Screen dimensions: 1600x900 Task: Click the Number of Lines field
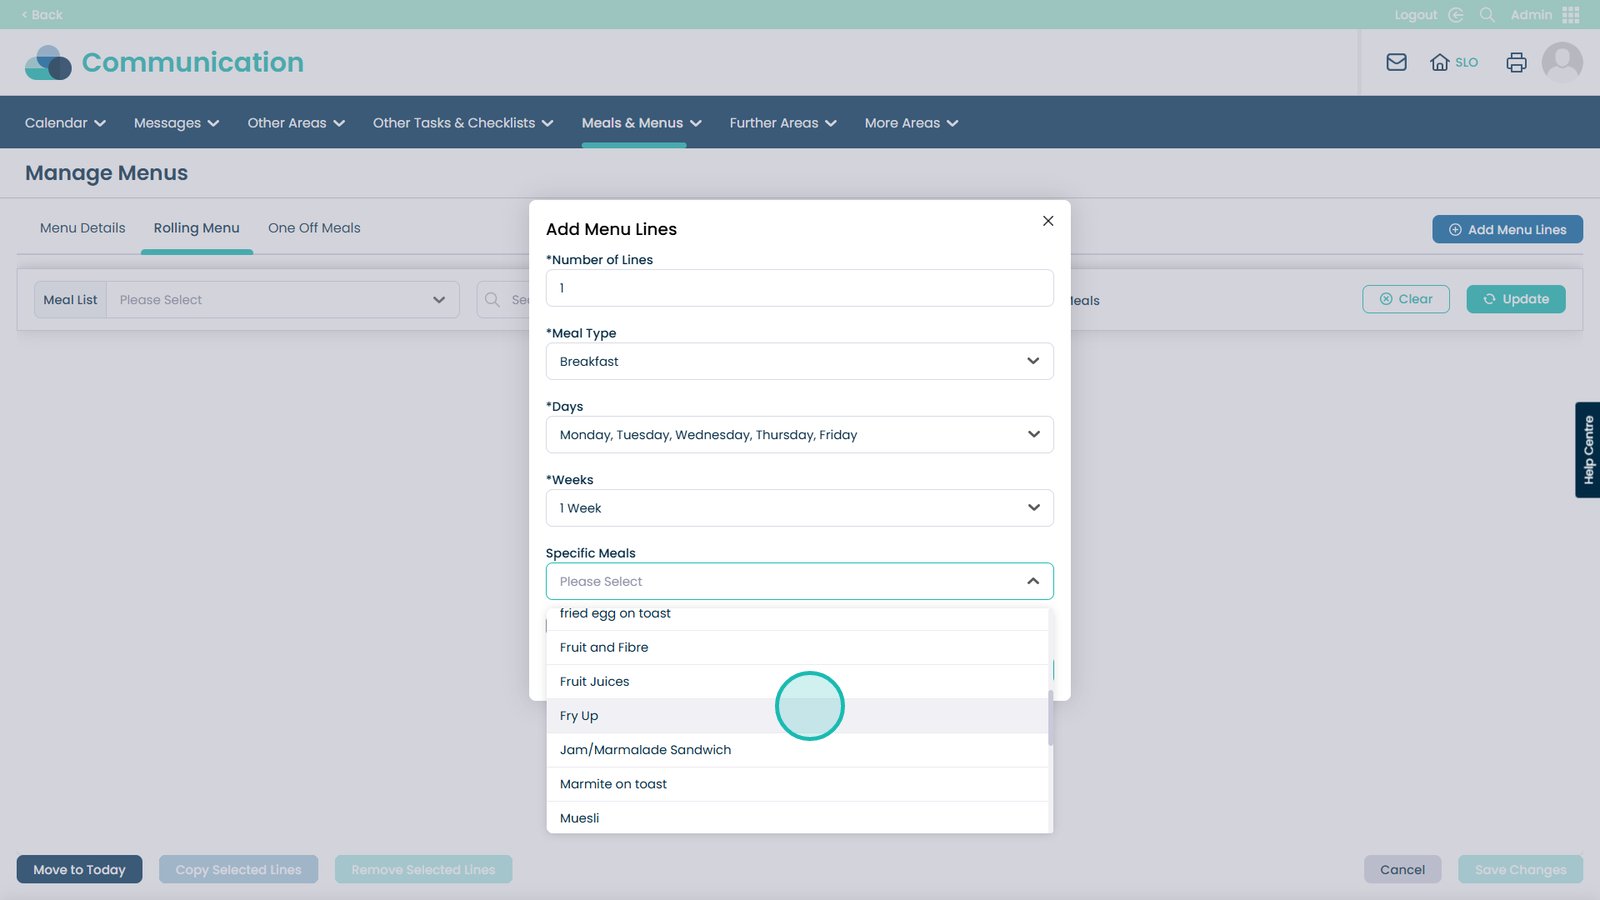(799, 288)
